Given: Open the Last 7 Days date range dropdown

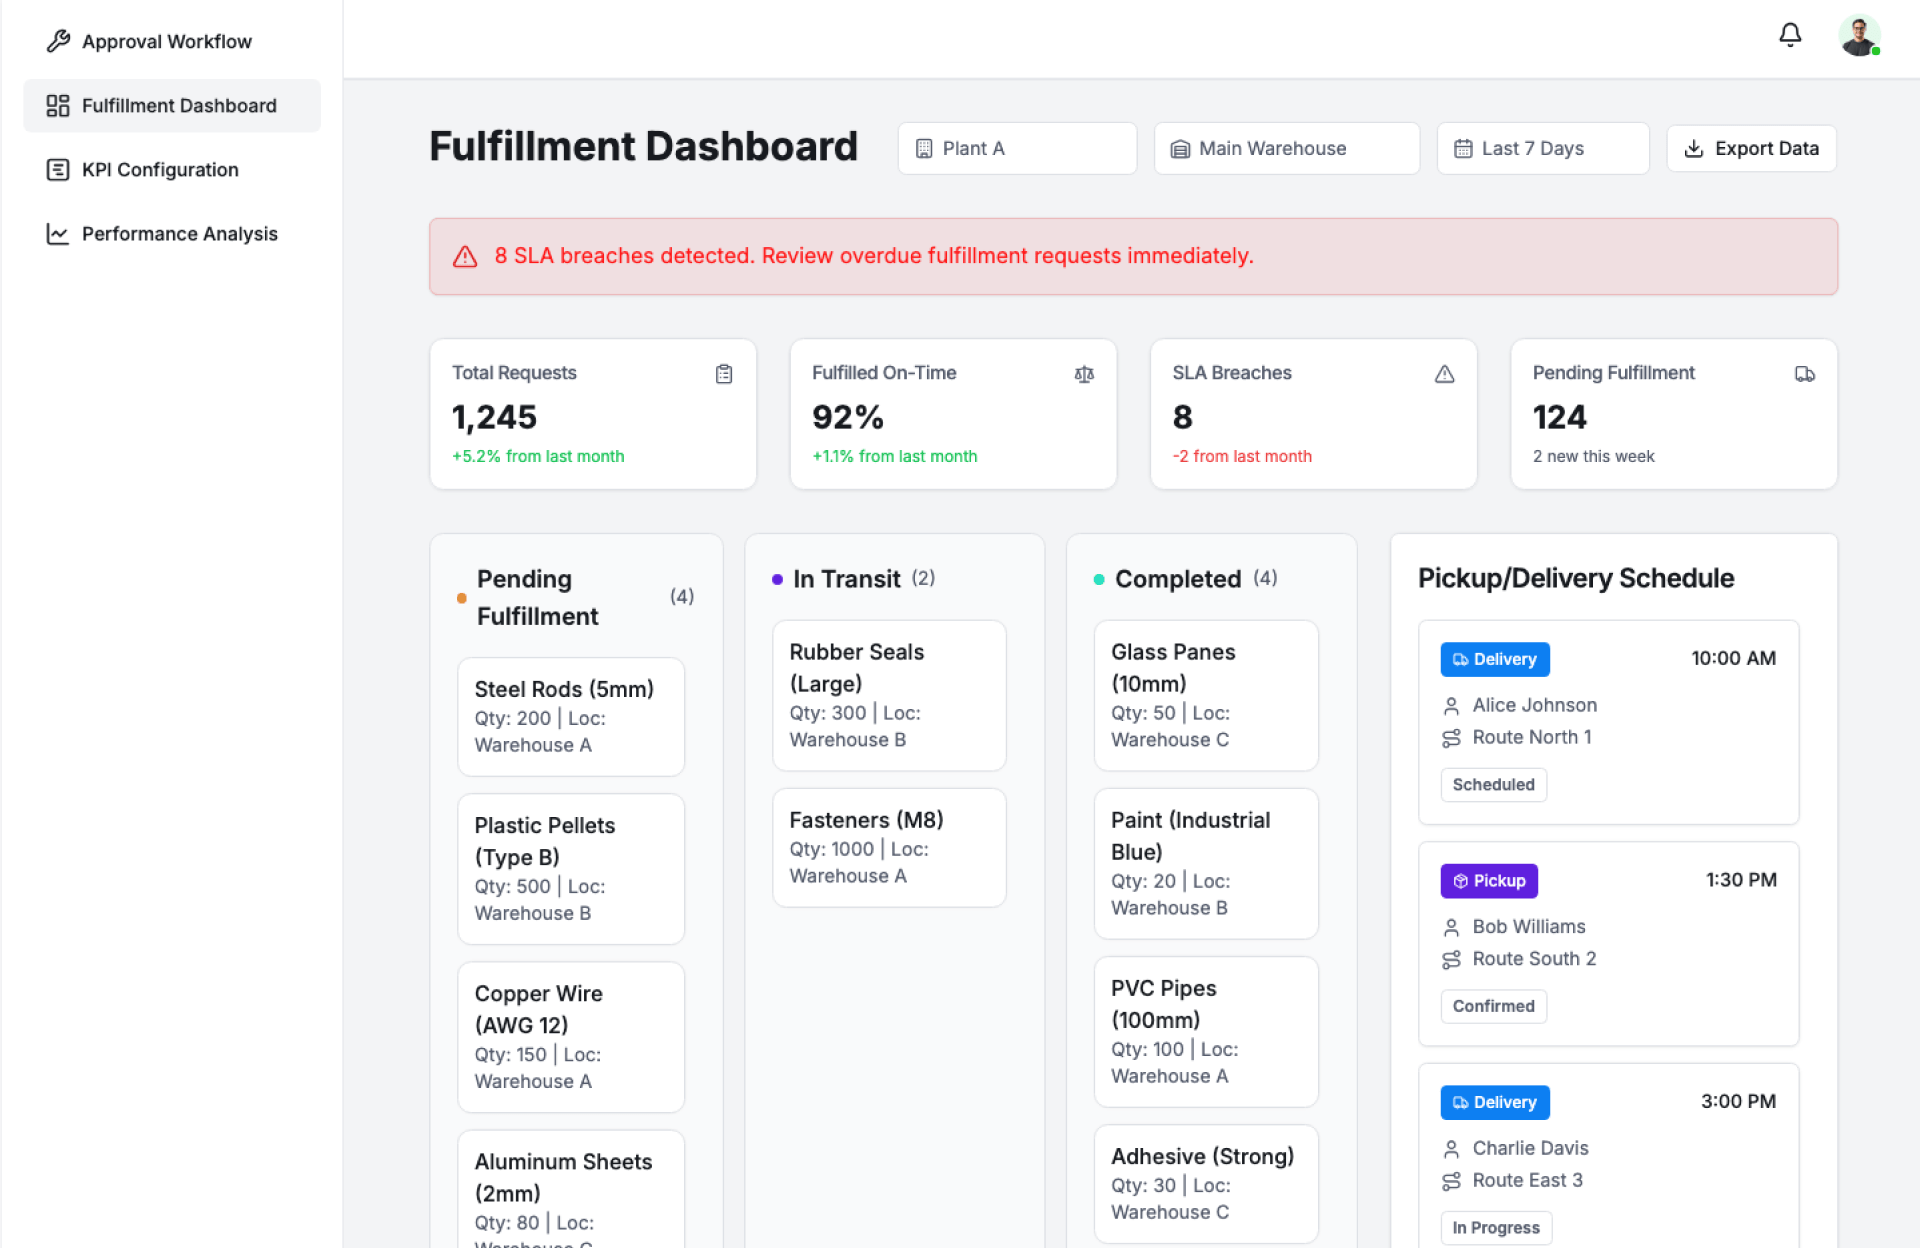Looking at the screenshot, I should 1542,149.
